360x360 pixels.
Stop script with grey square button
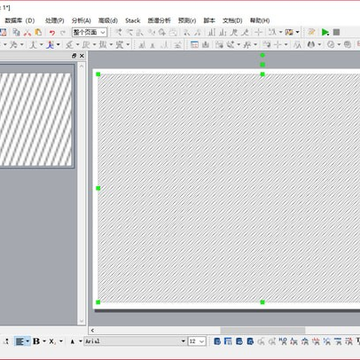[336, 32]
